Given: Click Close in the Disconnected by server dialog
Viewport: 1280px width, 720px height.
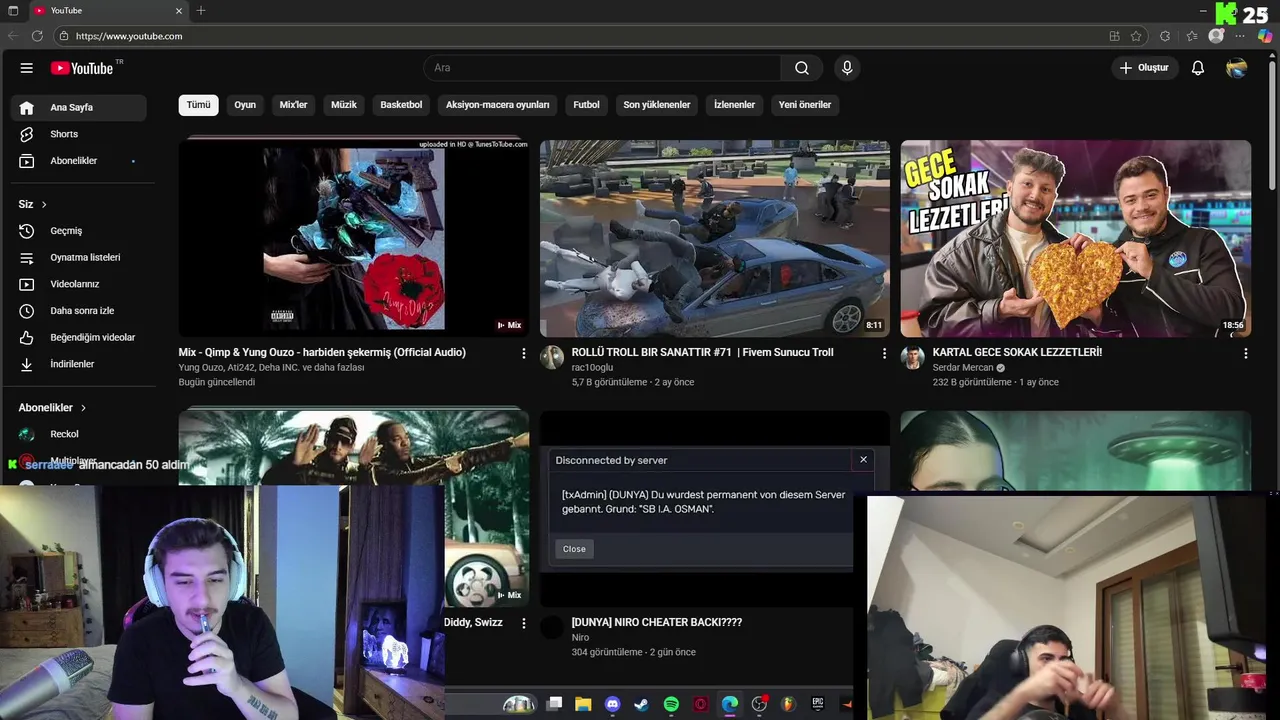Looking at the screenshot, I should pyautogui.click(x=574, y=549).
